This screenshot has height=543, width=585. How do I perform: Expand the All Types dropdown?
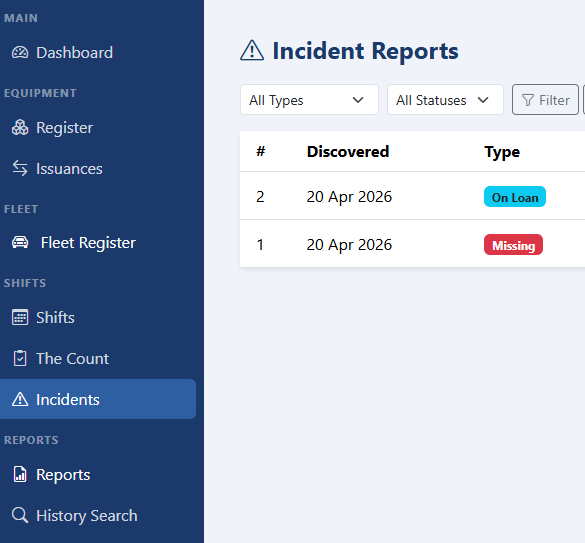309,100
